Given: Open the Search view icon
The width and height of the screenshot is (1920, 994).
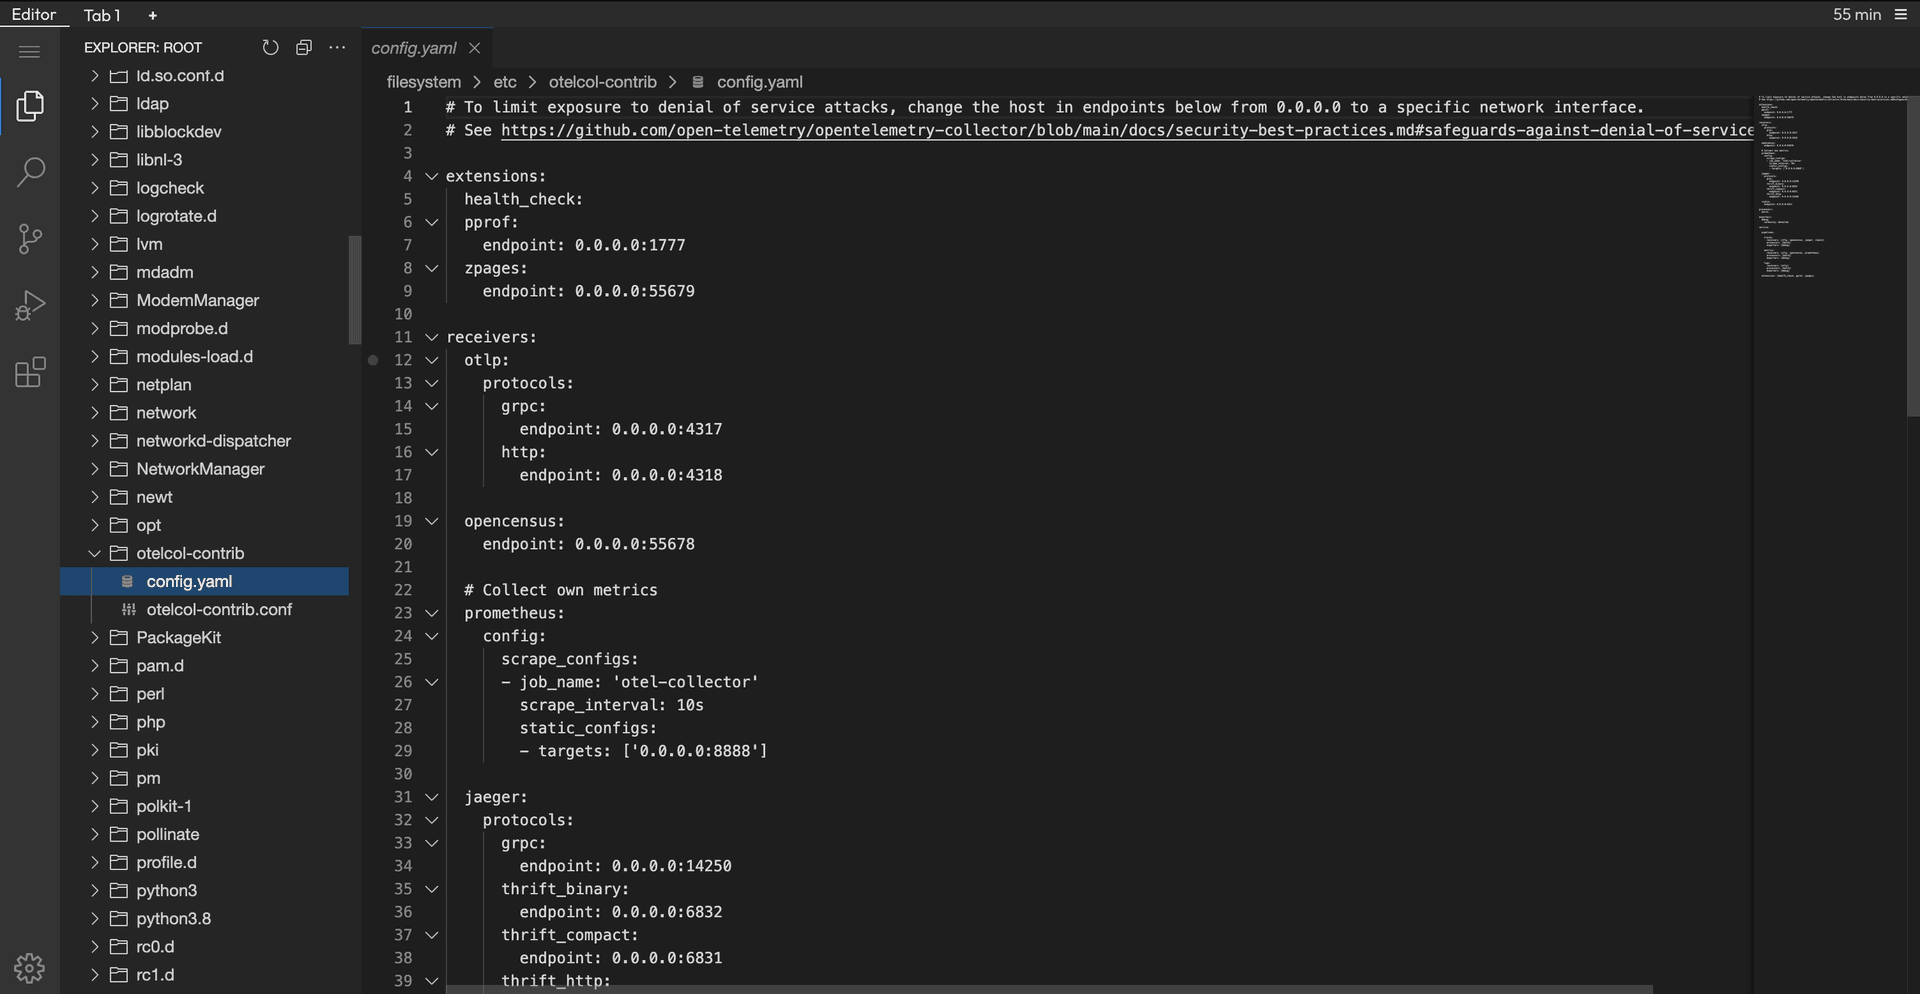Looking at the screenshot, I should tap(30, 172).
